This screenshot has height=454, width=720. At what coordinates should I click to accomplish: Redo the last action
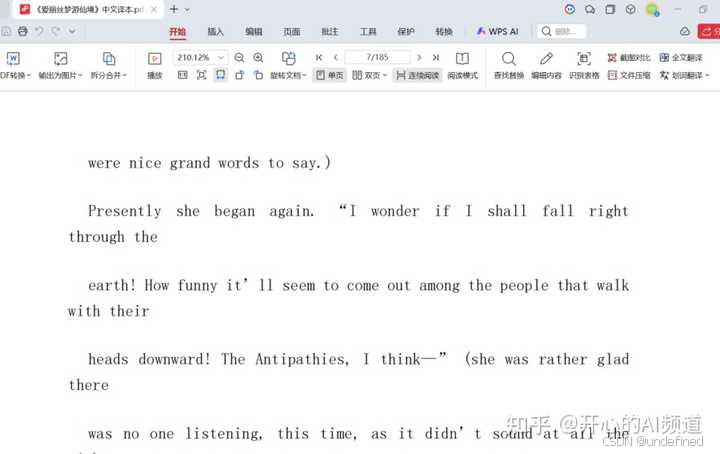(x=56, y=31)
